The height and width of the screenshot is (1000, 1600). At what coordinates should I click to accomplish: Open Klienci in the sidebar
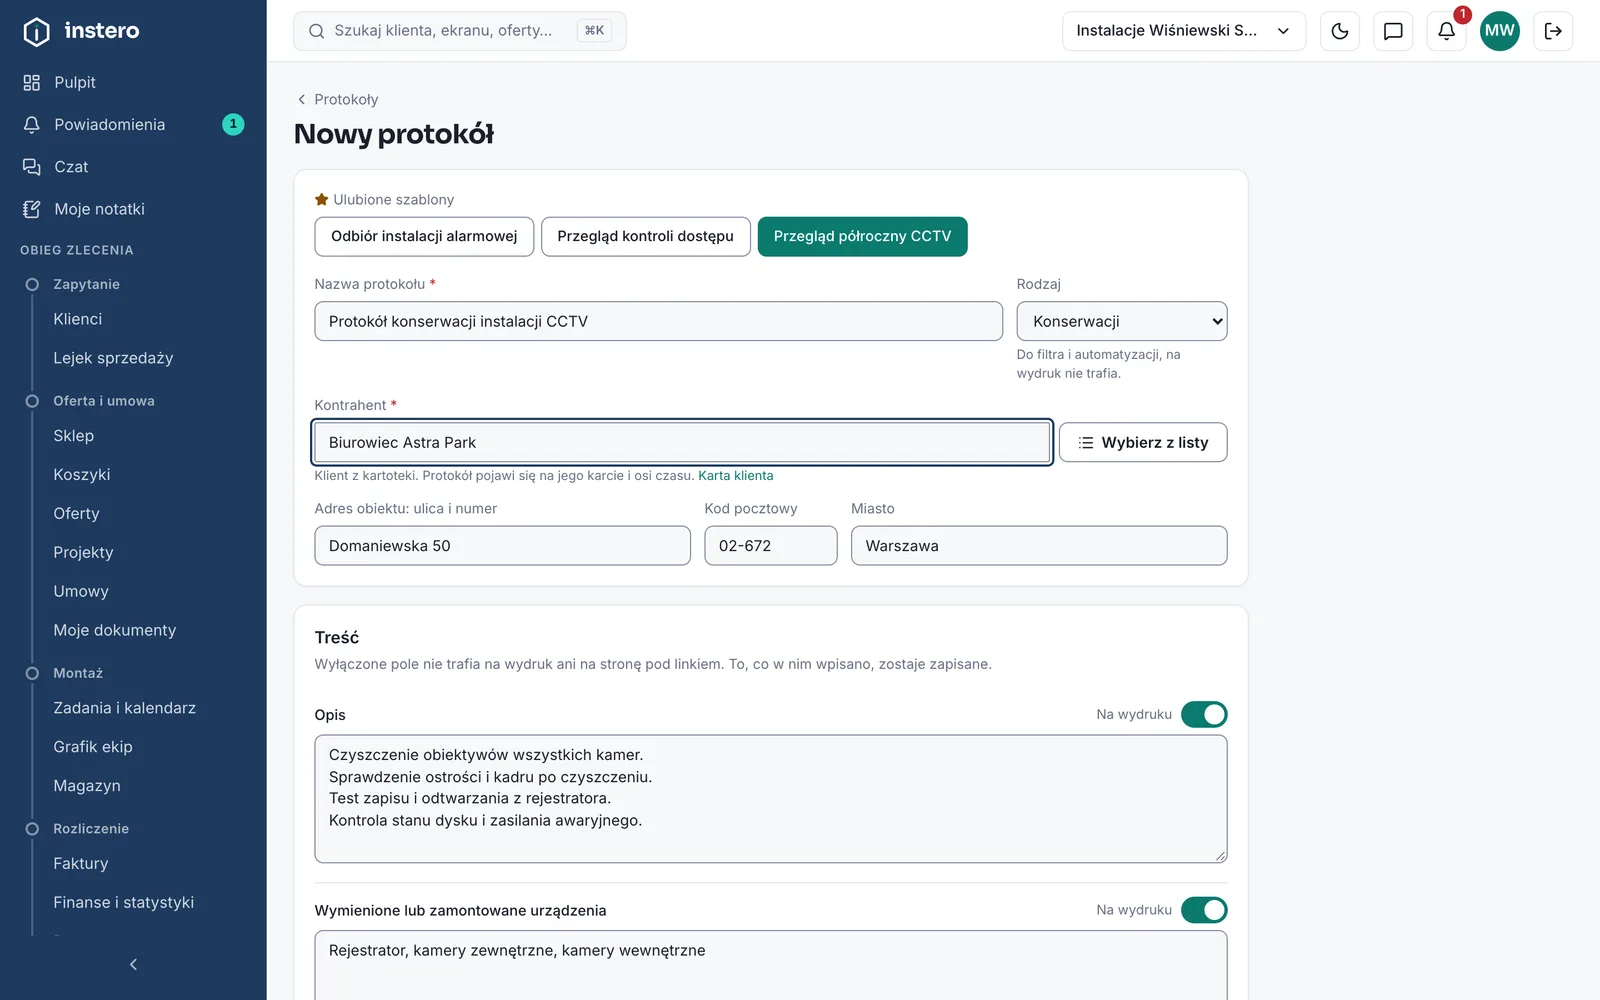pyautogui.click(x=78, y=319)
